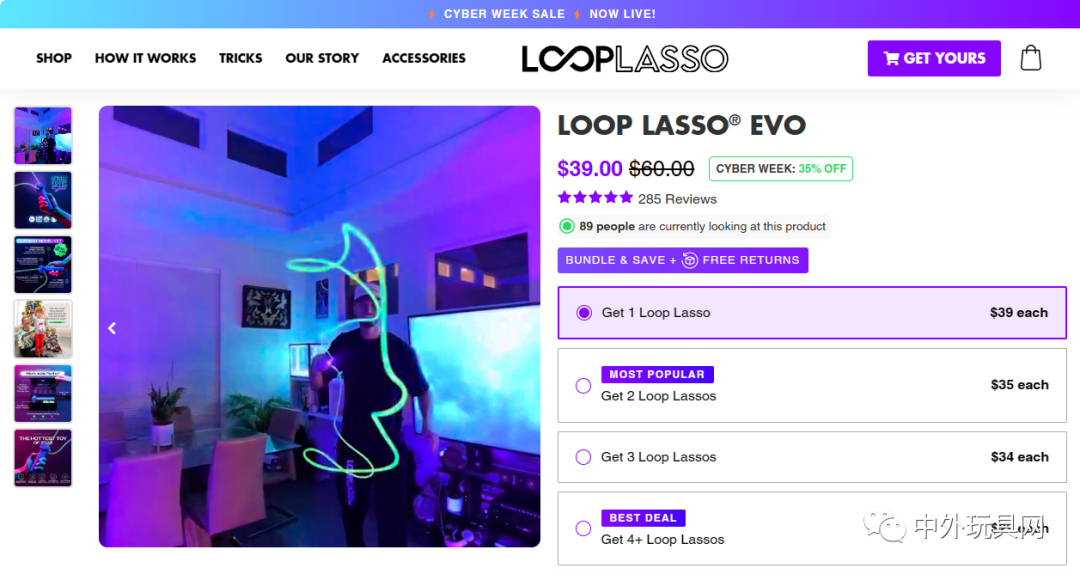Viewport: 1080px width, 574px height.
Task: Open the 285 Reviews link
Action: click(x=677, y=199)
